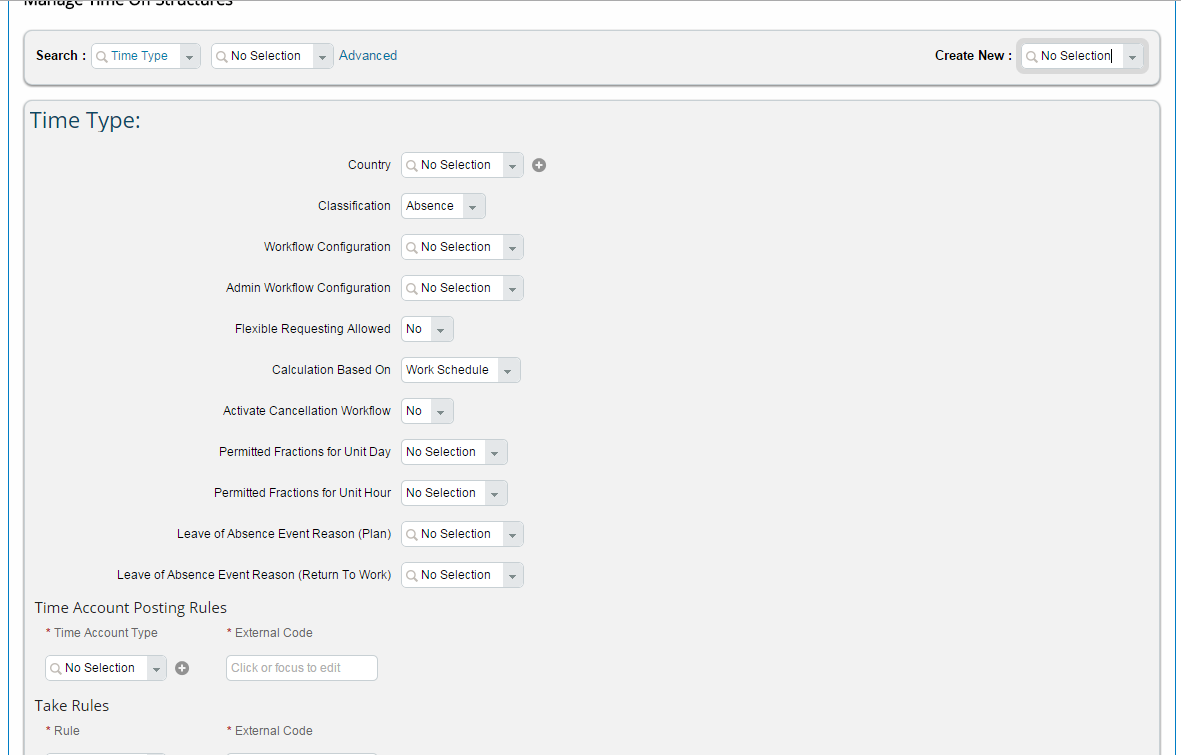This screenshot has height=755, width=1181.
Task: Click the plus icon beside Time Account Type
Action: tap(182, 668)
